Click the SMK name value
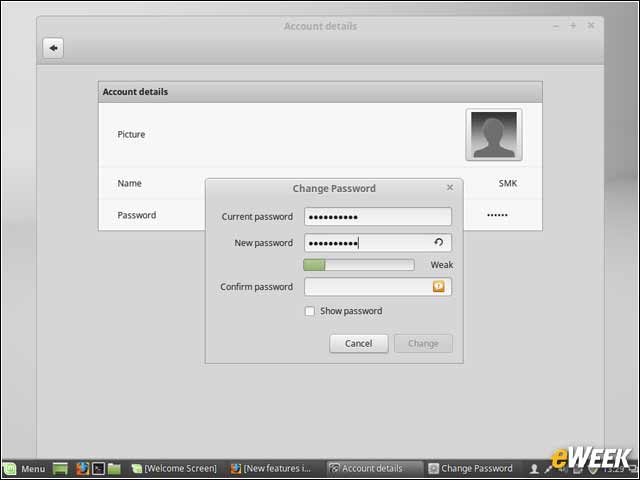This screenshot has width=640, height=480. coord(508,183)
